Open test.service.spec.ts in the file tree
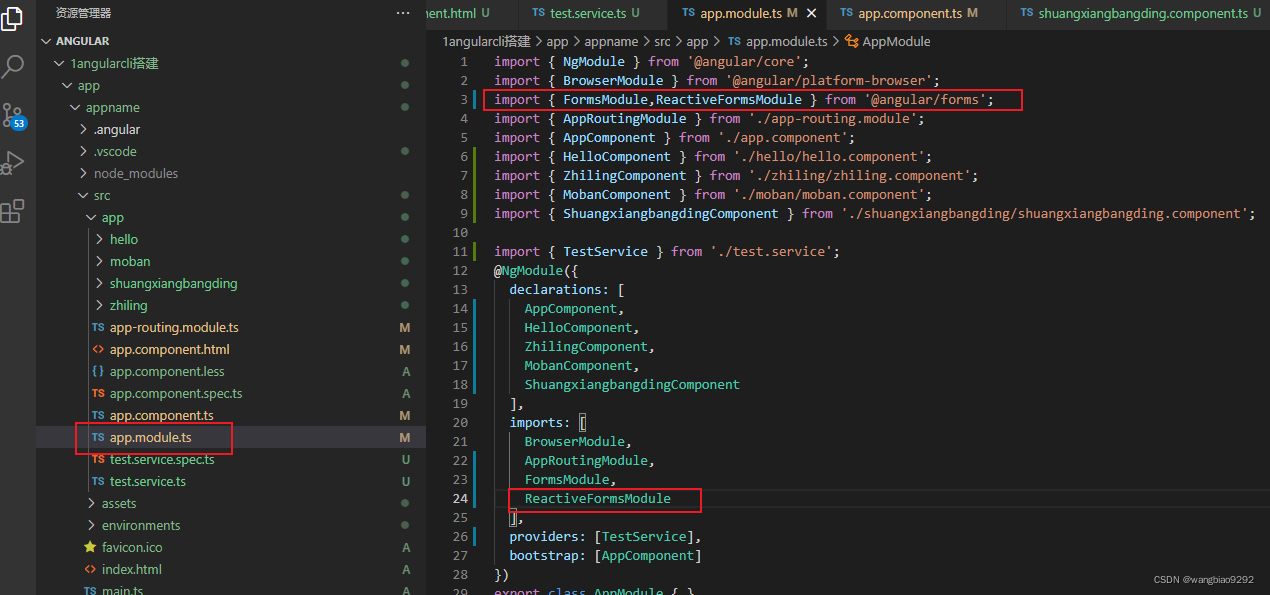1270x595 pixels. [162, 459]
